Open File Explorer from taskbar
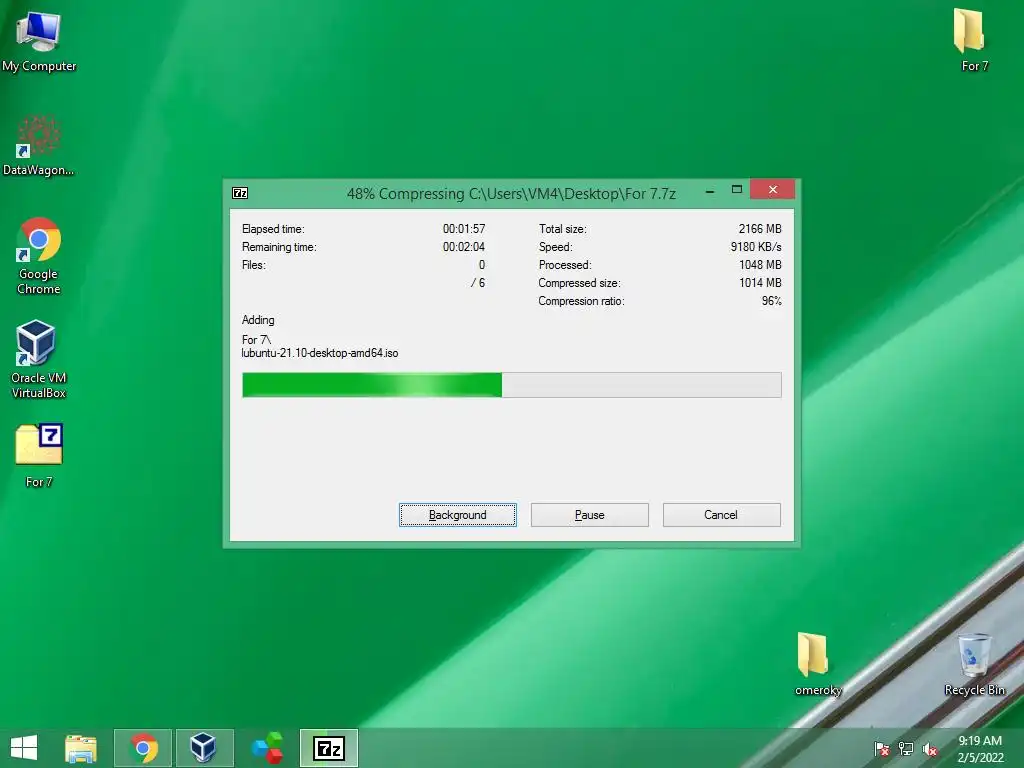The width and height of the screenshot is (1024, 768). 81,748
